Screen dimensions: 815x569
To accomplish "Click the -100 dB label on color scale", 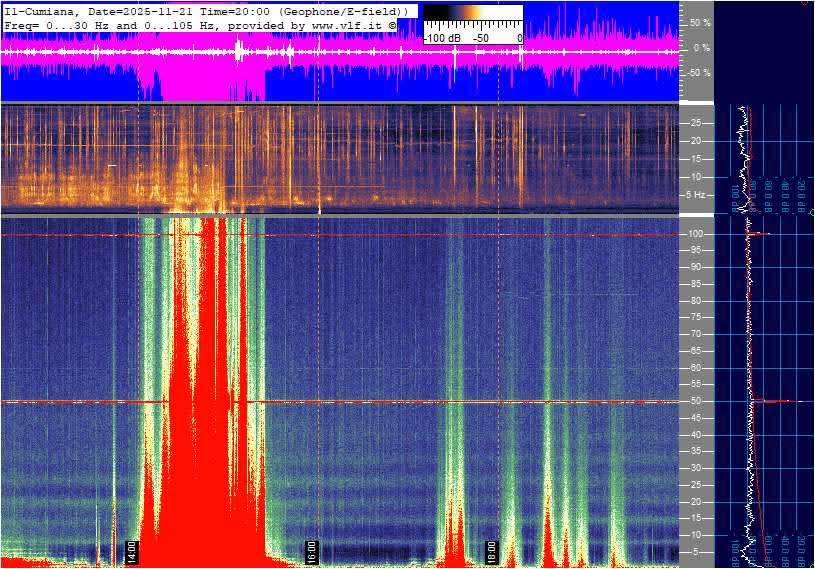I will (440, 38).
